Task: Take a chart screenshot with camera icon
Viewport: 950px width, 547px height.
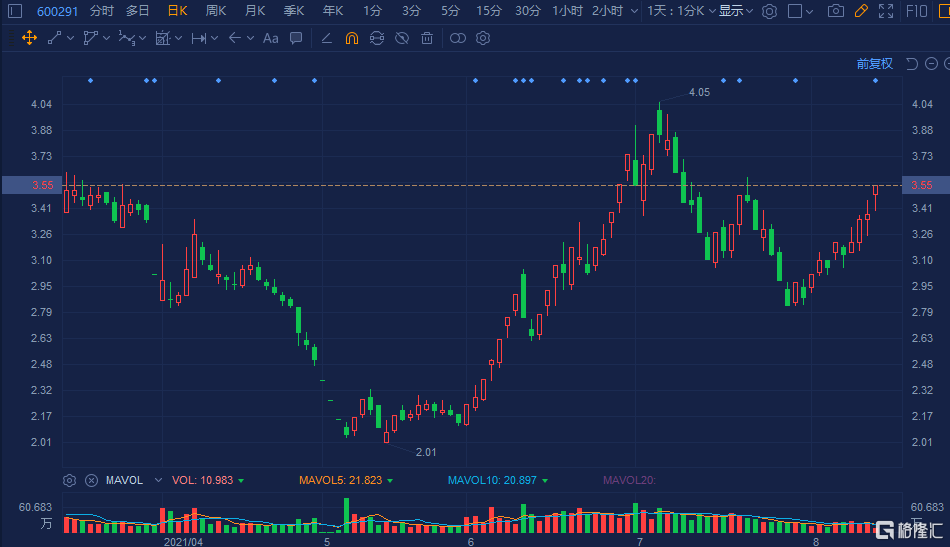Action: point(835,11)
